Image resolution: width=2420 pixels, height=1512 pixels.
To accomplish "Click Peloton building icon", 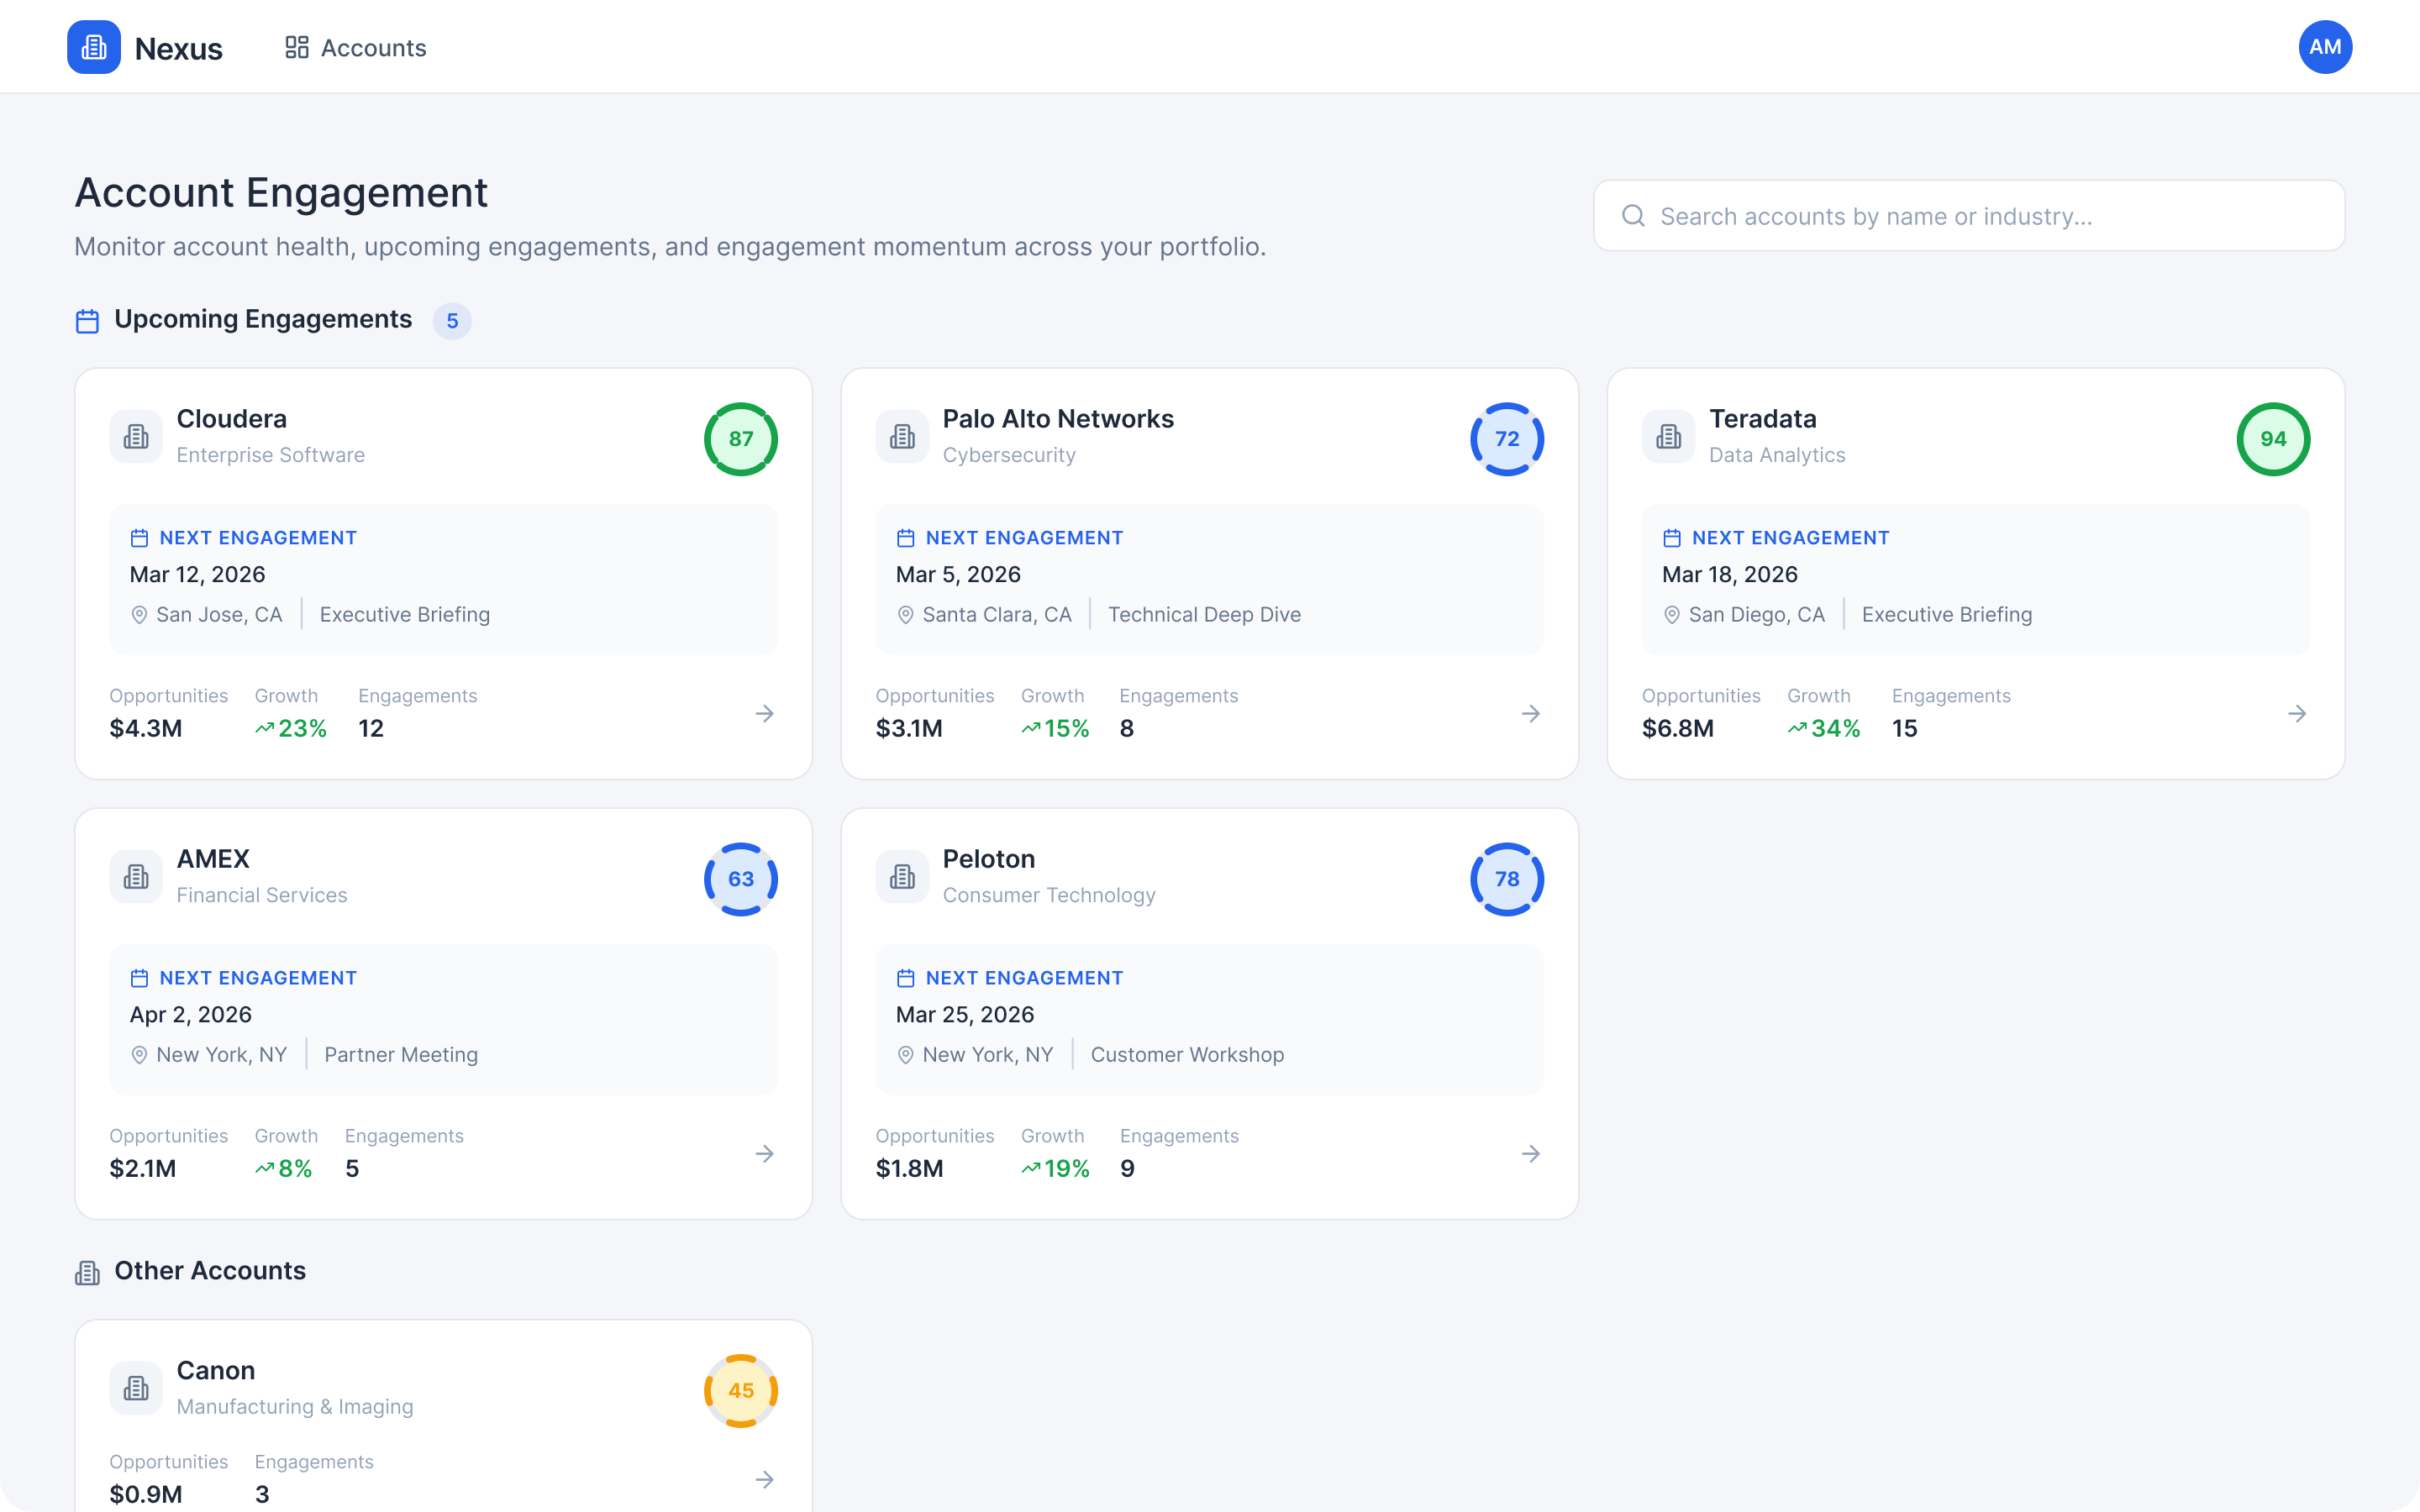I will tap(902, 877).
